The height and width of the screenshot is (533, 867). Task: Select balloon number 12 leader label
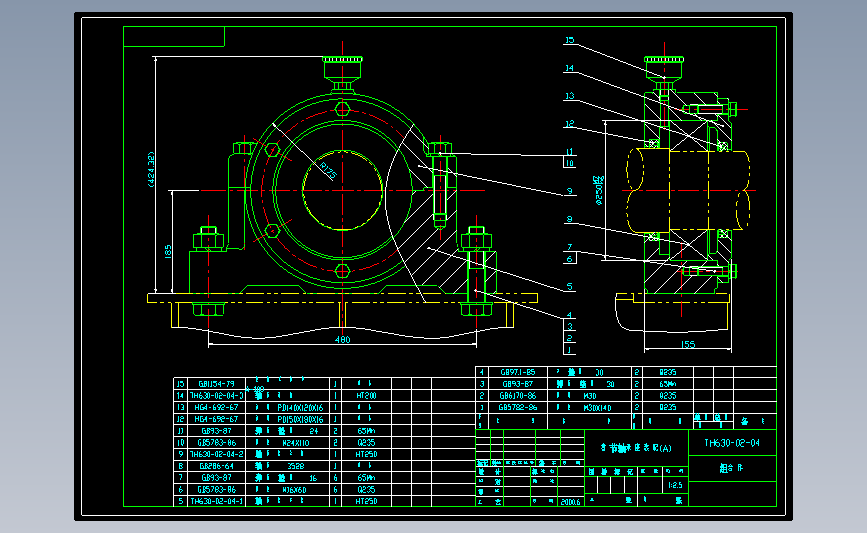click(x=570, y=123)
